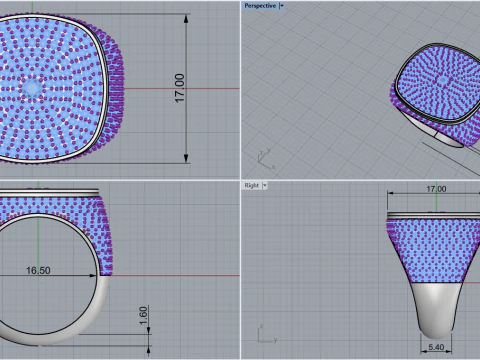This screenshot has height=360, width=480.
Task: Open the Right viewport title menu
Action: click(x=252, y=185)
